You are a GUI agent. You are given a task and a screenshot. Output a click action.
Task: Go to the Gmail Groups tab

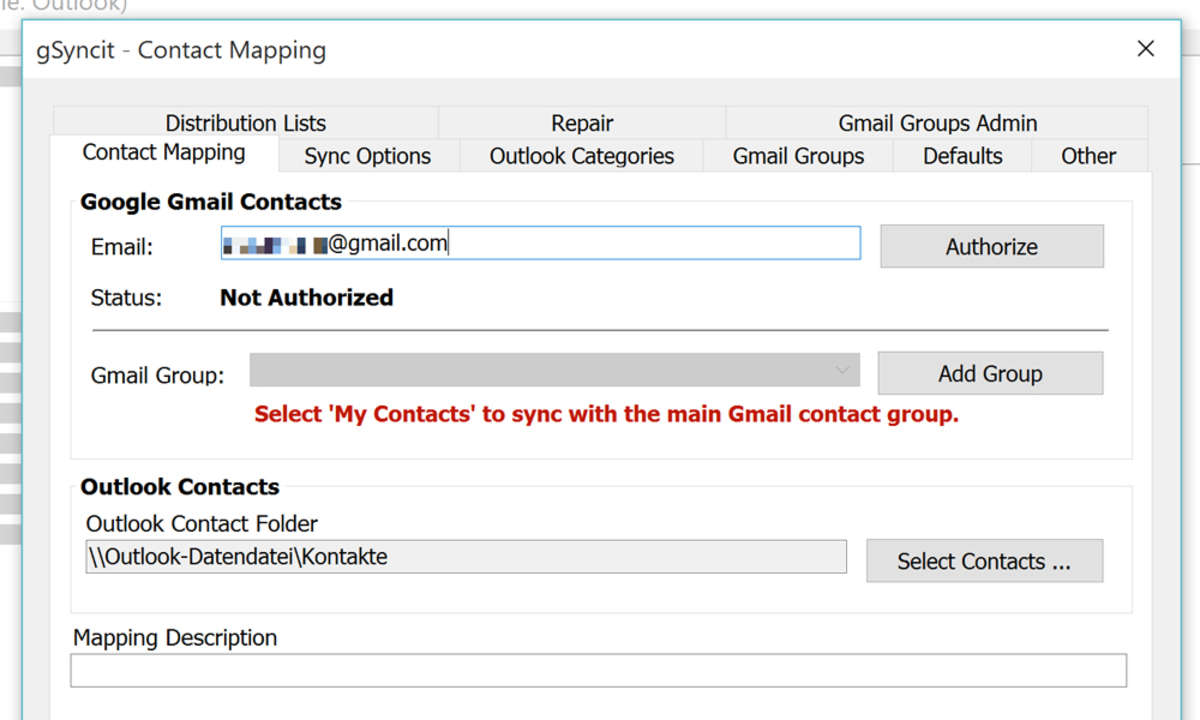coord(798,156)
